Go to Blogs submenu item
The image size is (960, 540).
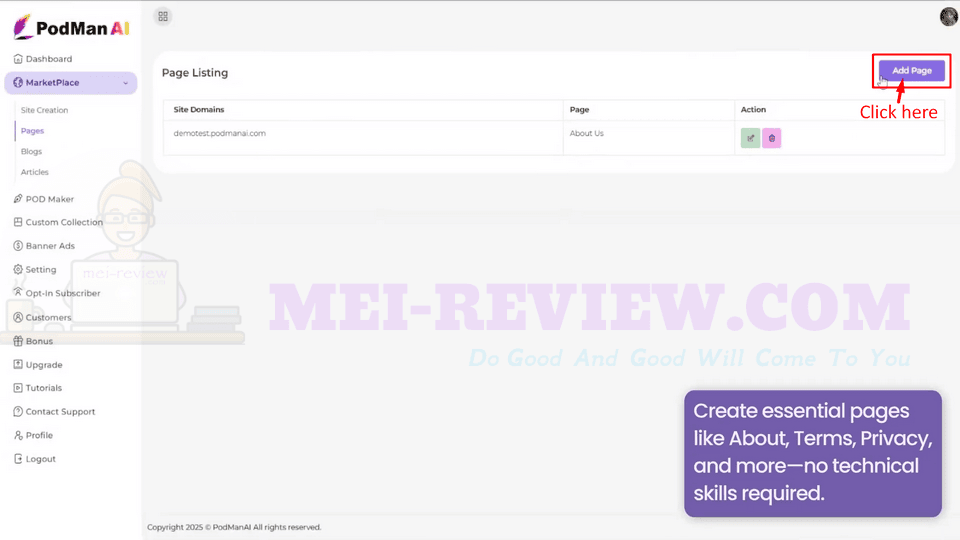[x=31, y=151]
